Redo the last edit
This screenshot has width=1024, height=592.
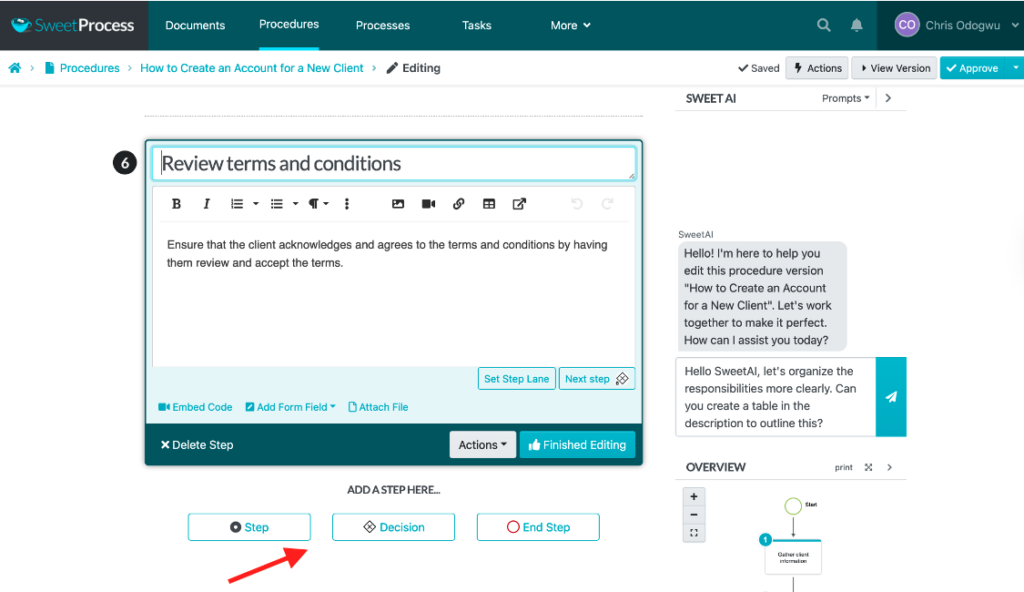tap(607, 204)
